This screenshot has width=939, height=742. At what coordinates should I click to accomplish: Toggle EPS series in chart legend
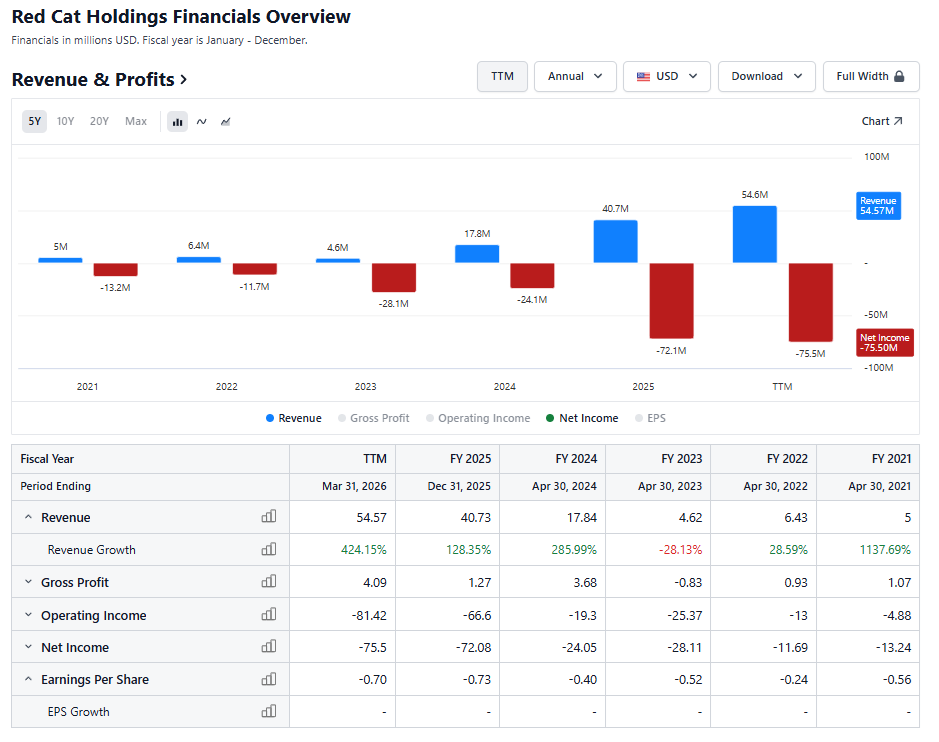tap(650, 418)
